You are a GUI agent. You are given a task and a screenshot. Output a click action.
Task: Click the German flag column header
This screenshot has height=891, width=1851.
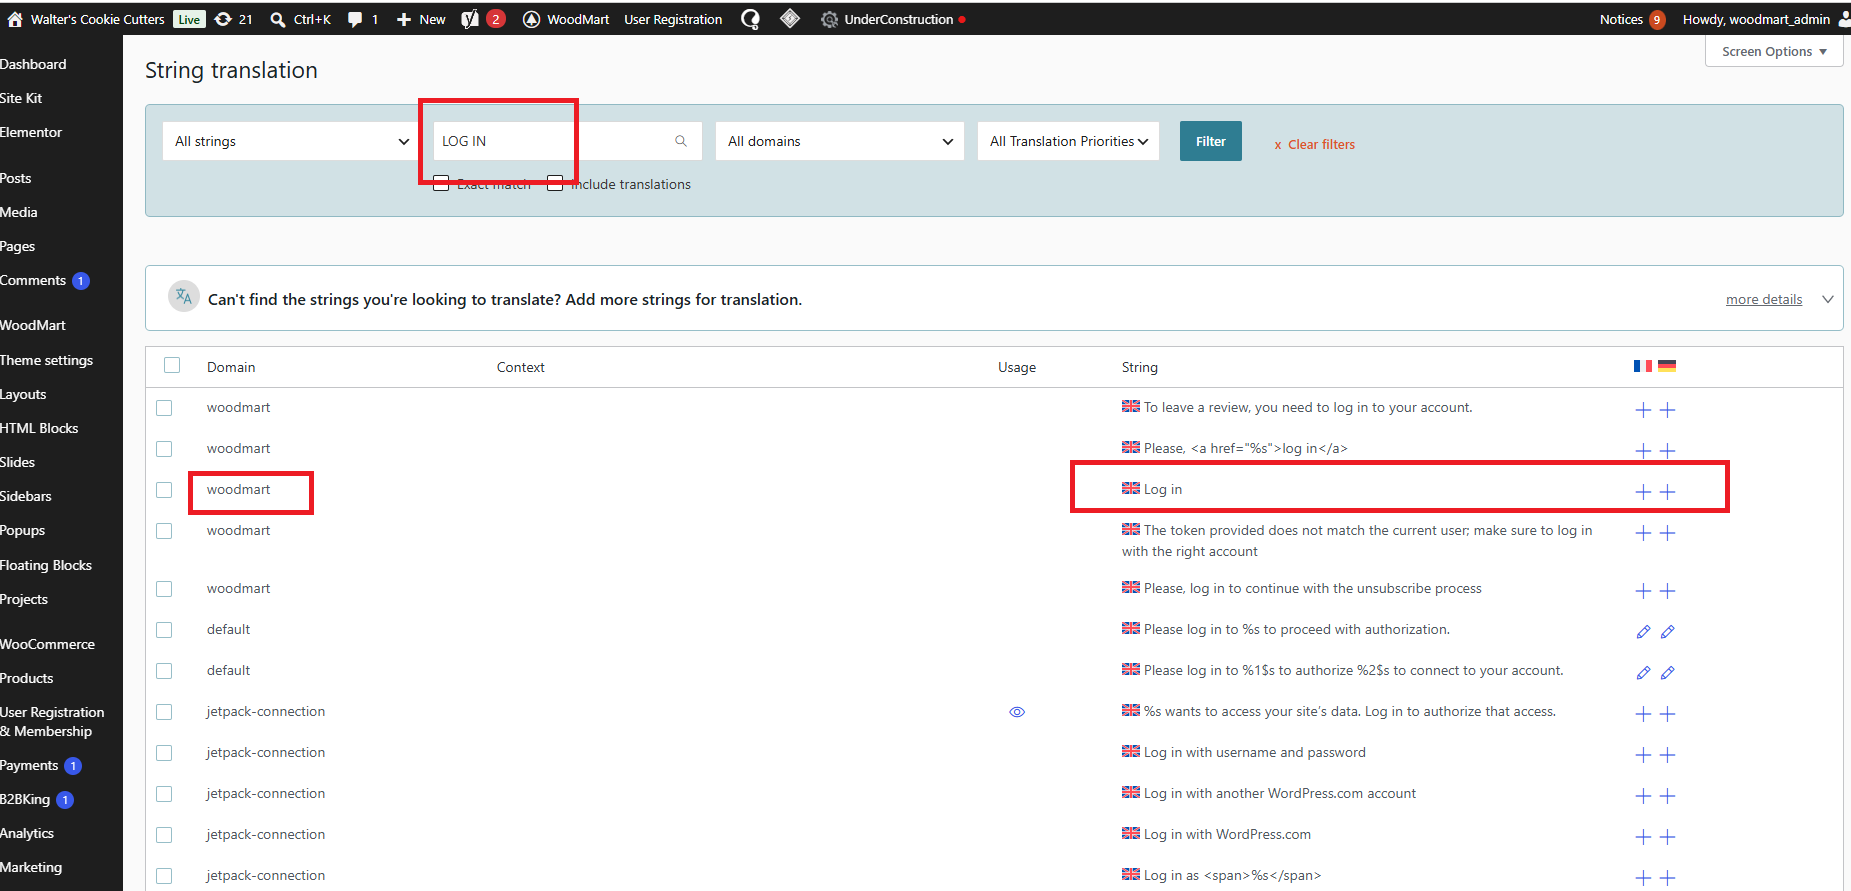[1667, 366]
